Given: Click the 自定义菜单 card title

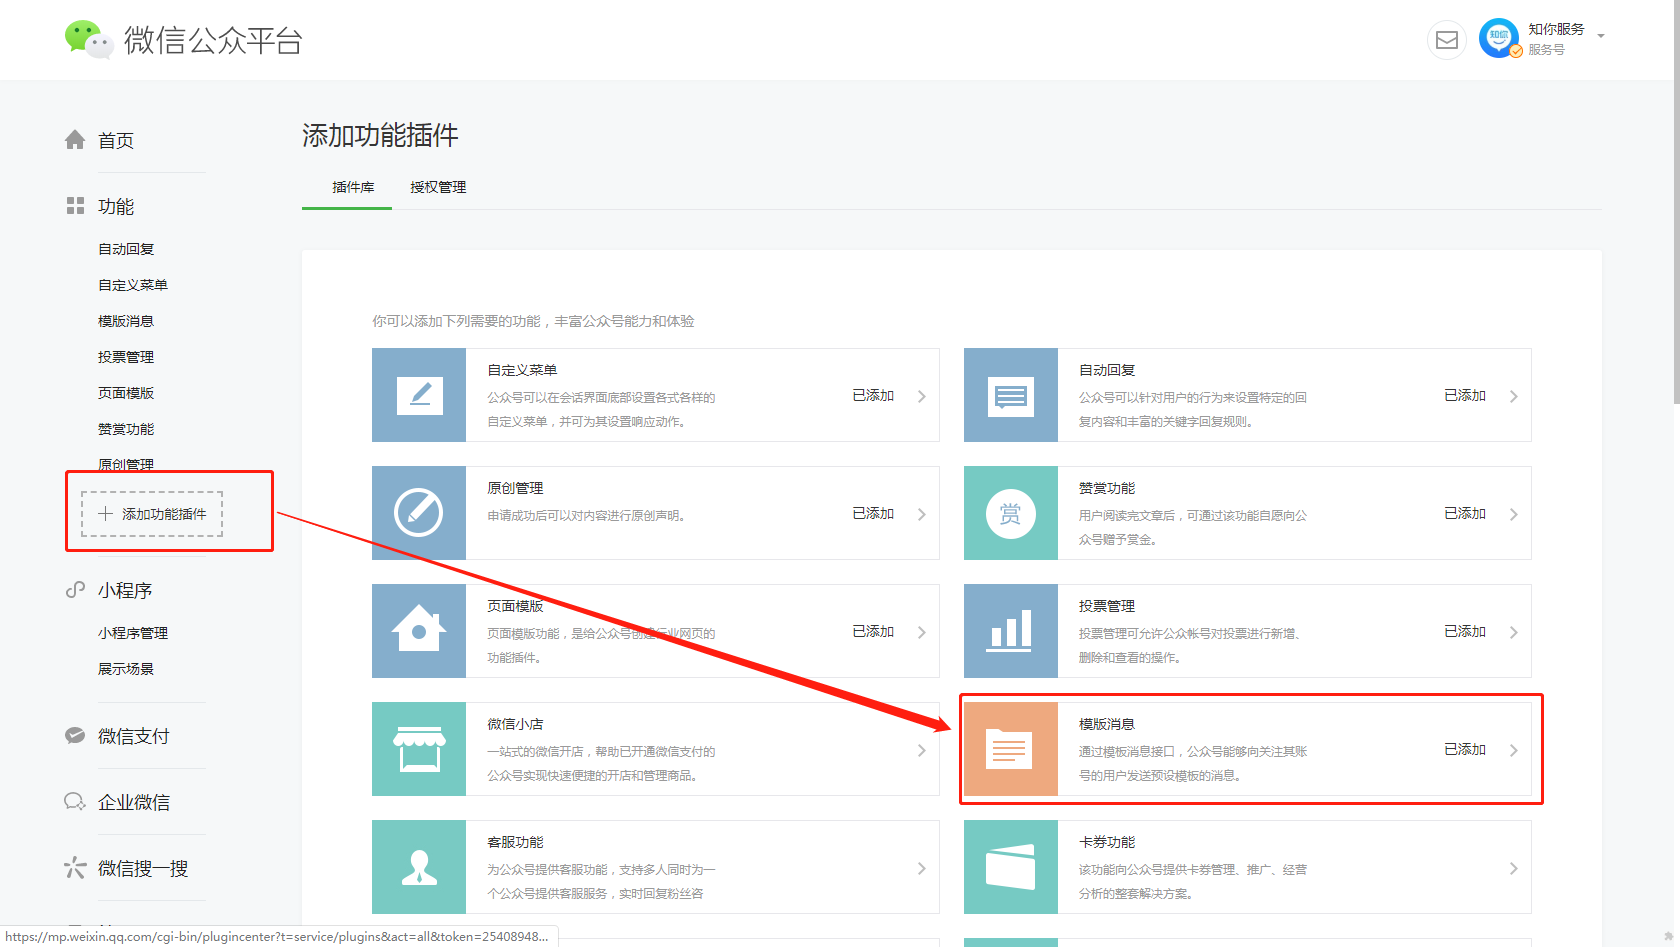Looking at the screenshot, I should pos(522,370).
